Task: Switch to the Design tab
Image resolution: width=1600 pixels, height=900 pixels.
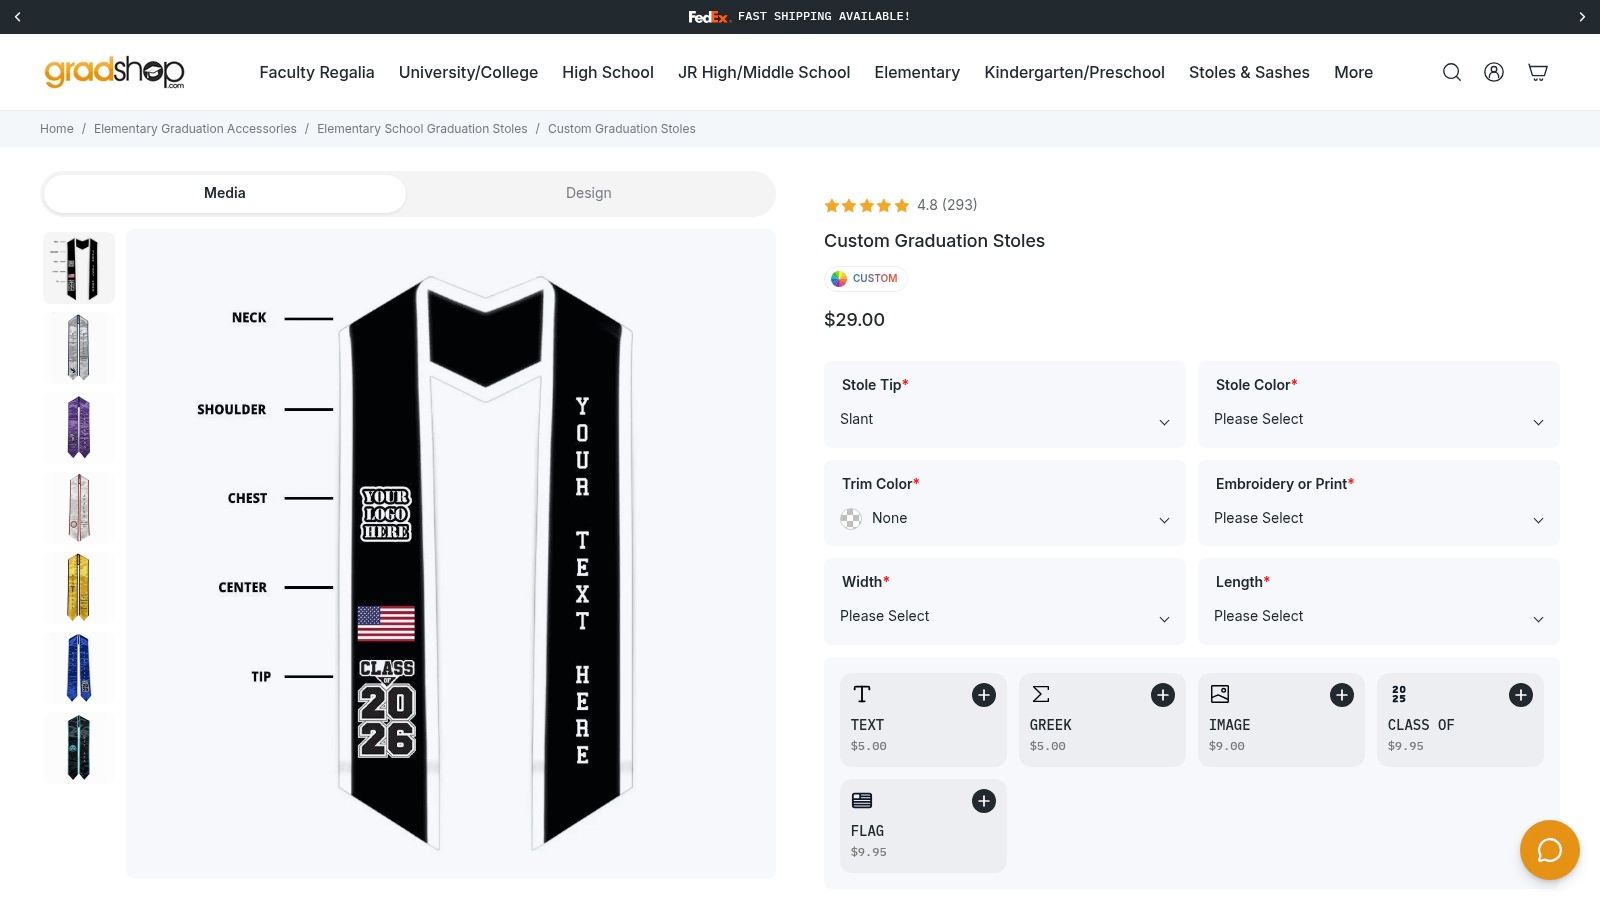Action: 589,193
